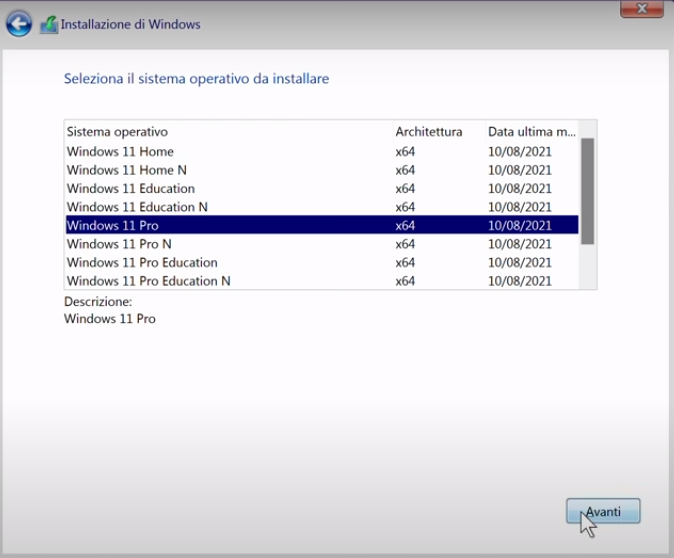Click the list's vertical scrollbar thumb

coord(587,191)
